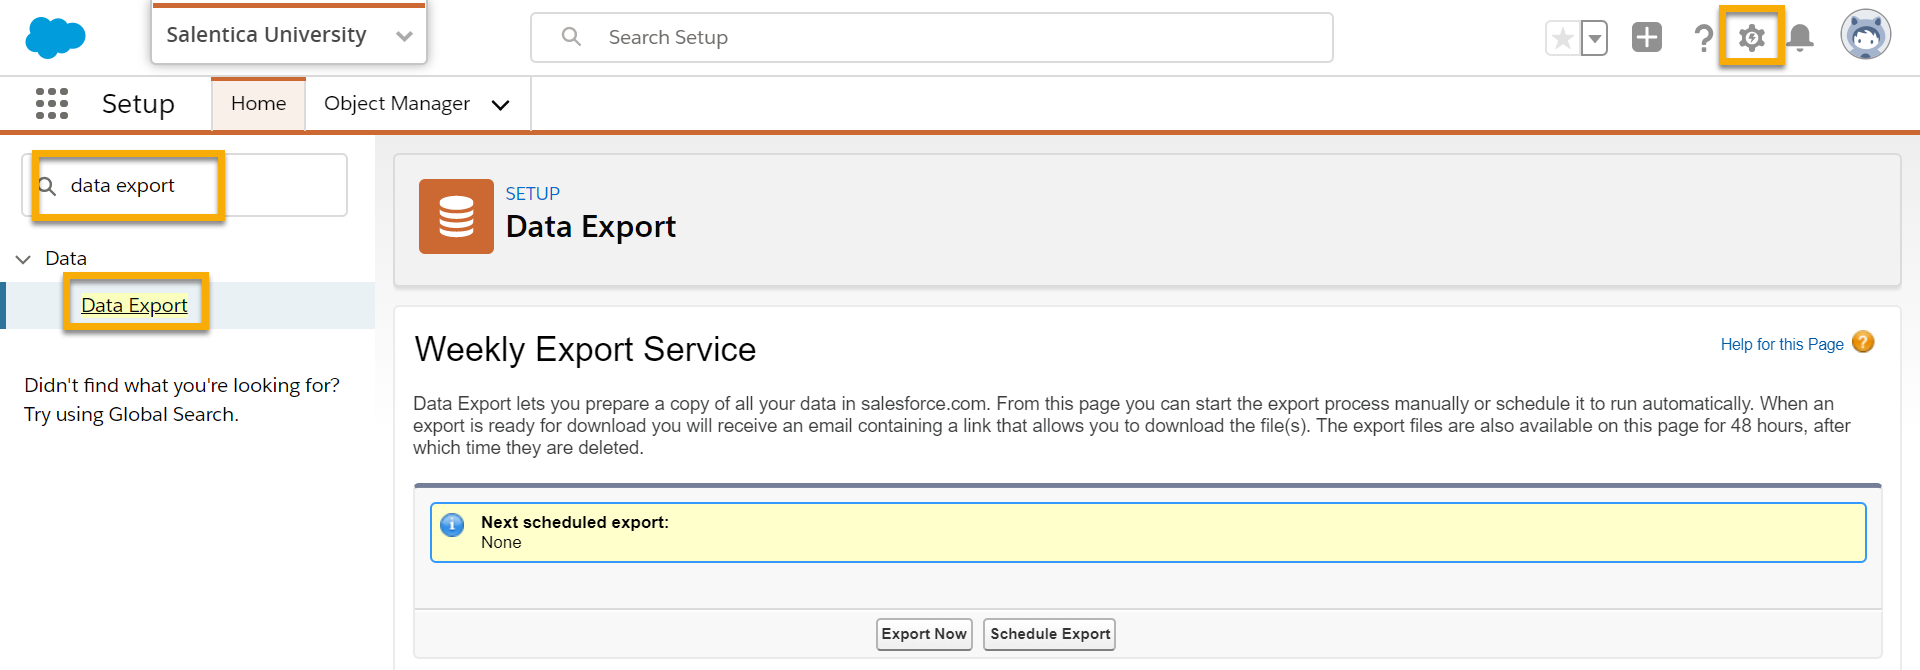Open the Salentica University app dropdown
This screenshot has height=670, width=1920.
[289, 35]
